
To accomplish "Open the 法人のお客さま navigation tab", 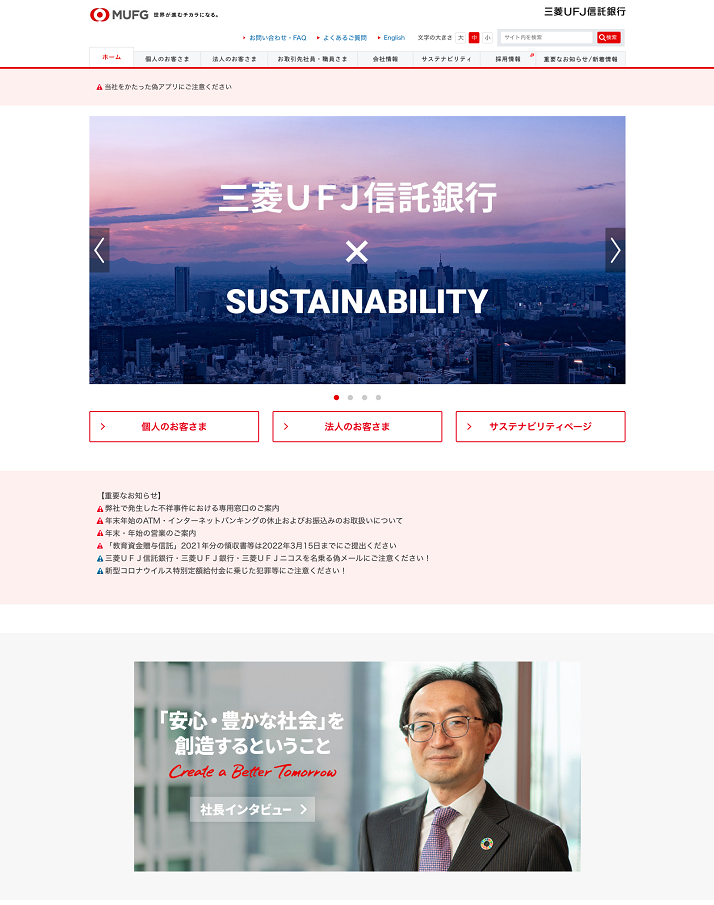I will click(234, 59).
